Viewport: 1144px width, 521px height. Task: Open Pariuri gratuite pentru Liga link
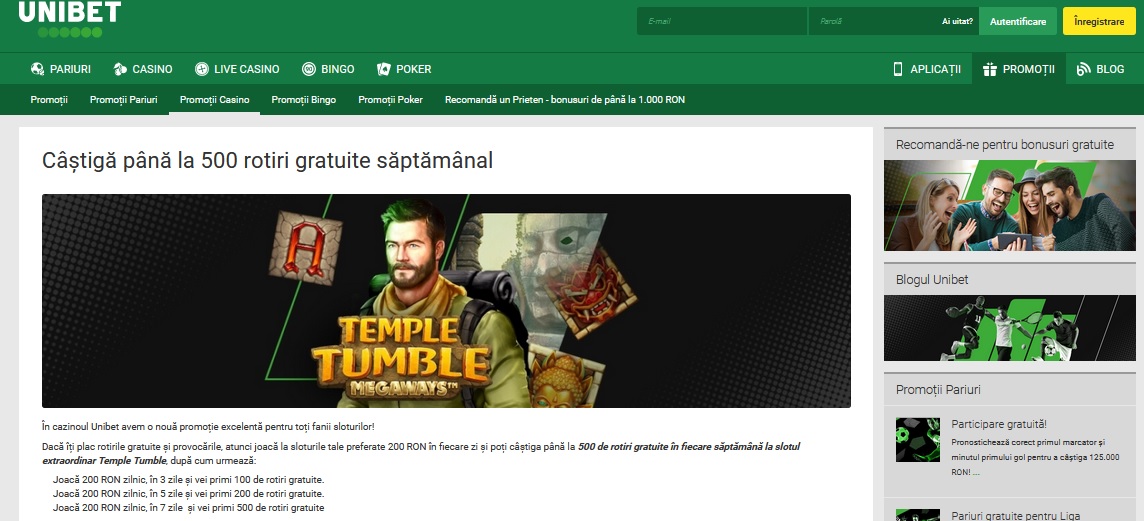point(1016,515)
